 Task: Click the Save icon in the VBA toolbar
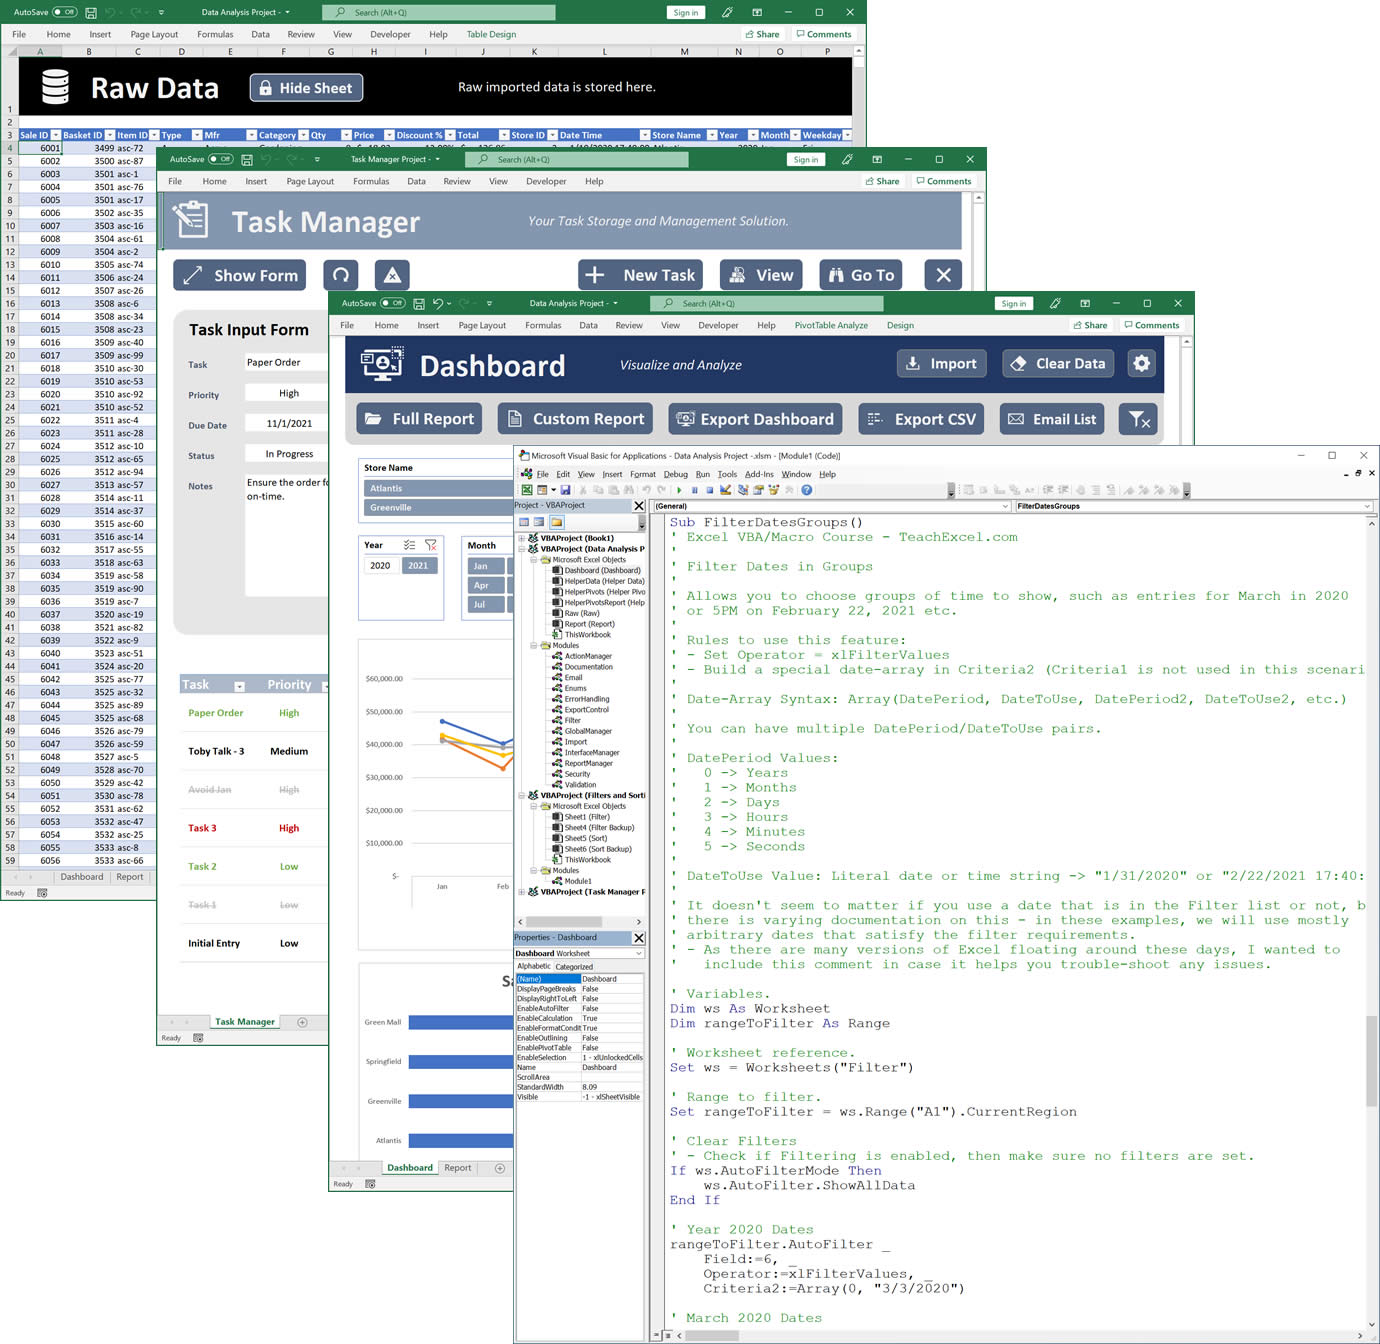[566, 490]
